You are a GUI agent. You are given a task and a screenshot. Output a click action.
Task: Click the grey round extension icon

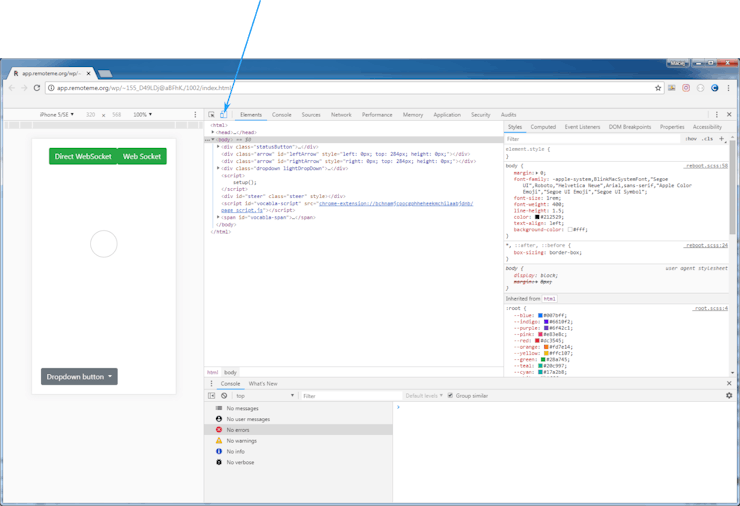700,88
